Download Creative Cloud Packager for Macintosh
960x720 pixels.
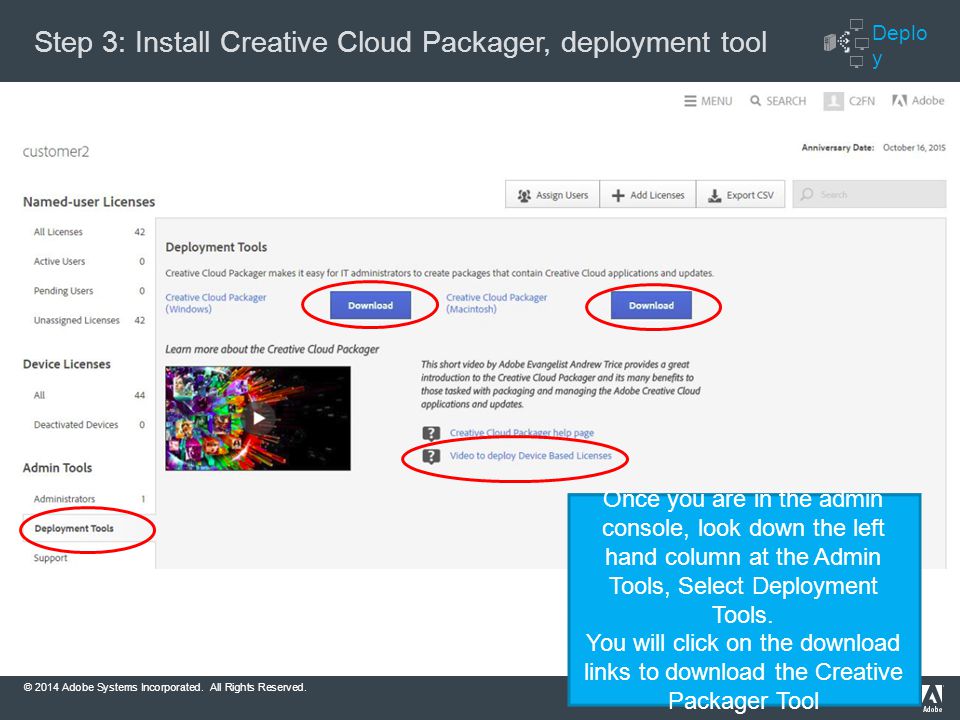coord(651,306)
